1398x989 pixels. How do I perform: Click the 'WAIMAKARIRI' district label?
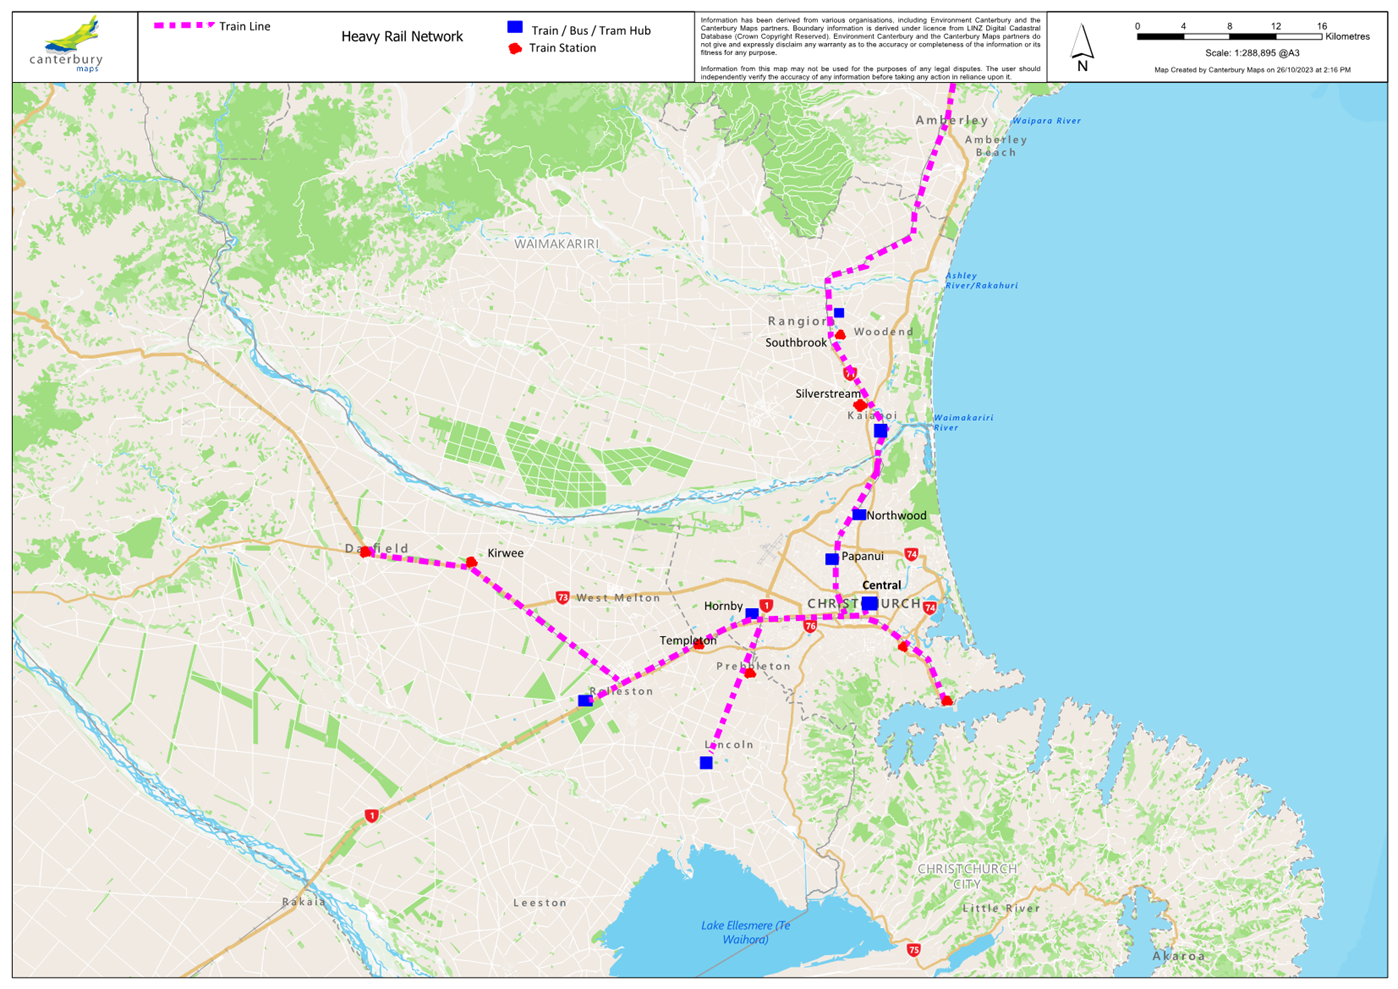tap(556, 244)
